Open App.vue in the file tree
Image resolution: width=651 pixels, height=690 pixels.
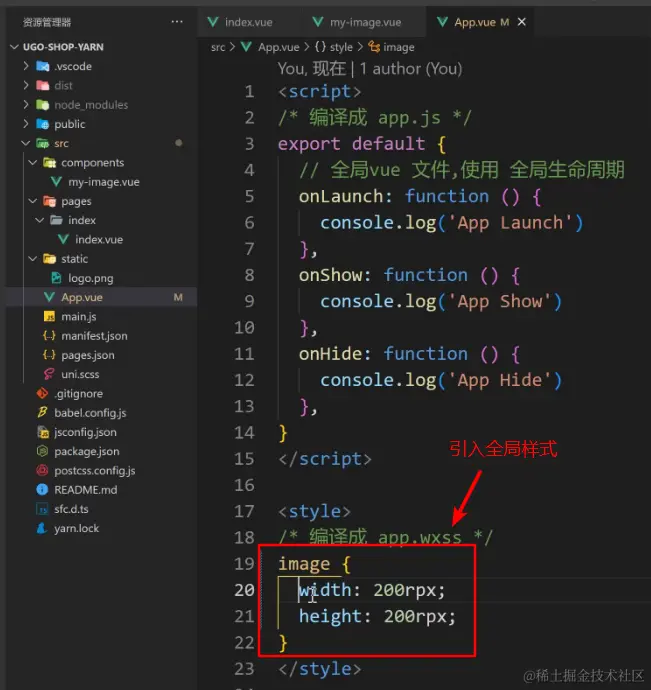coord(101,297)
